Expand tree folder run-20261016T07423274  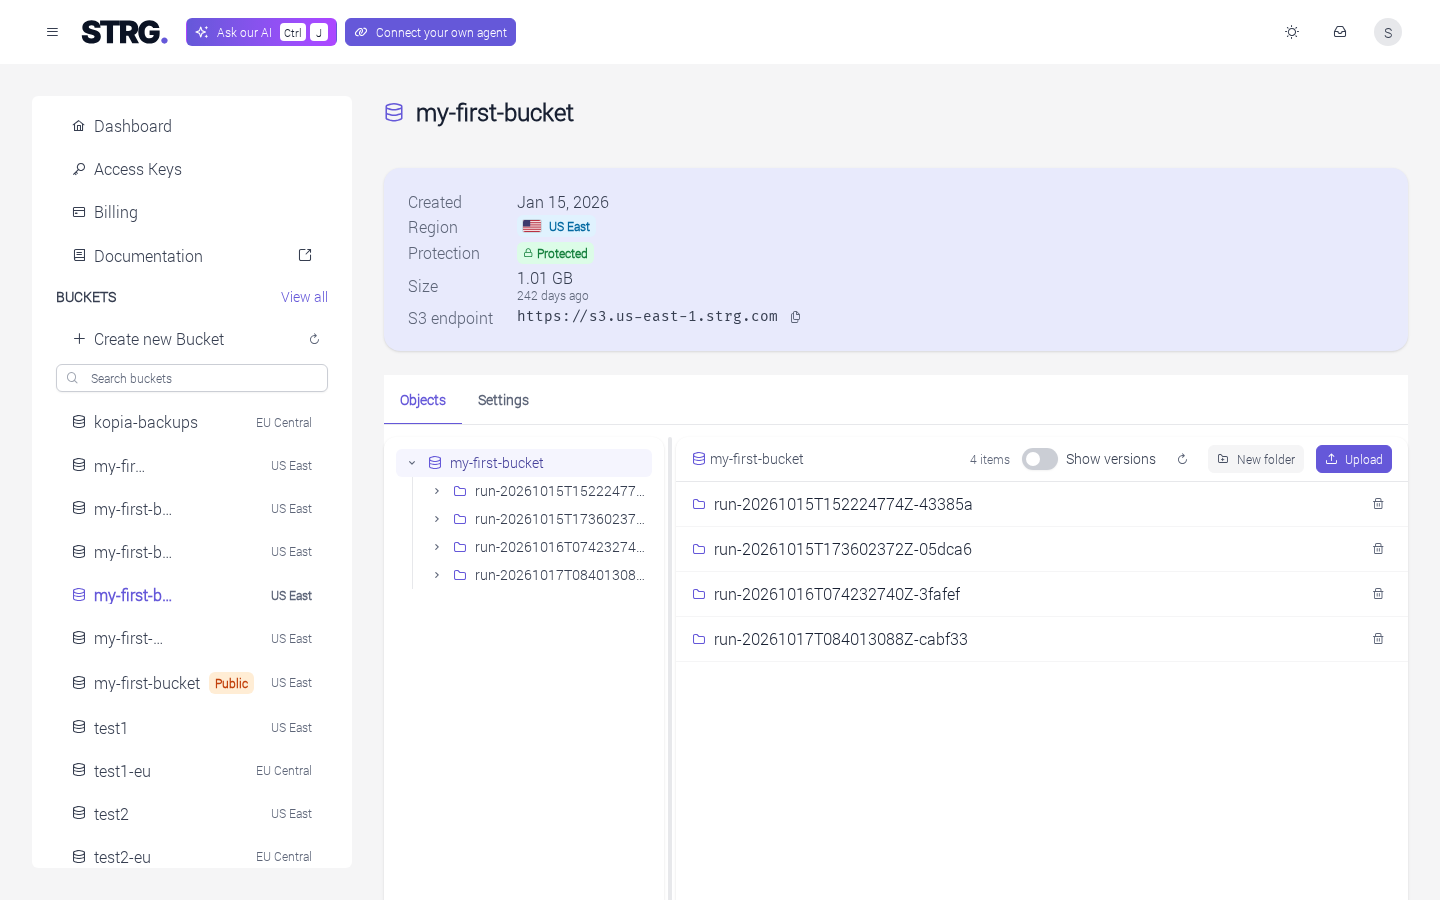[x=437, y=547]
